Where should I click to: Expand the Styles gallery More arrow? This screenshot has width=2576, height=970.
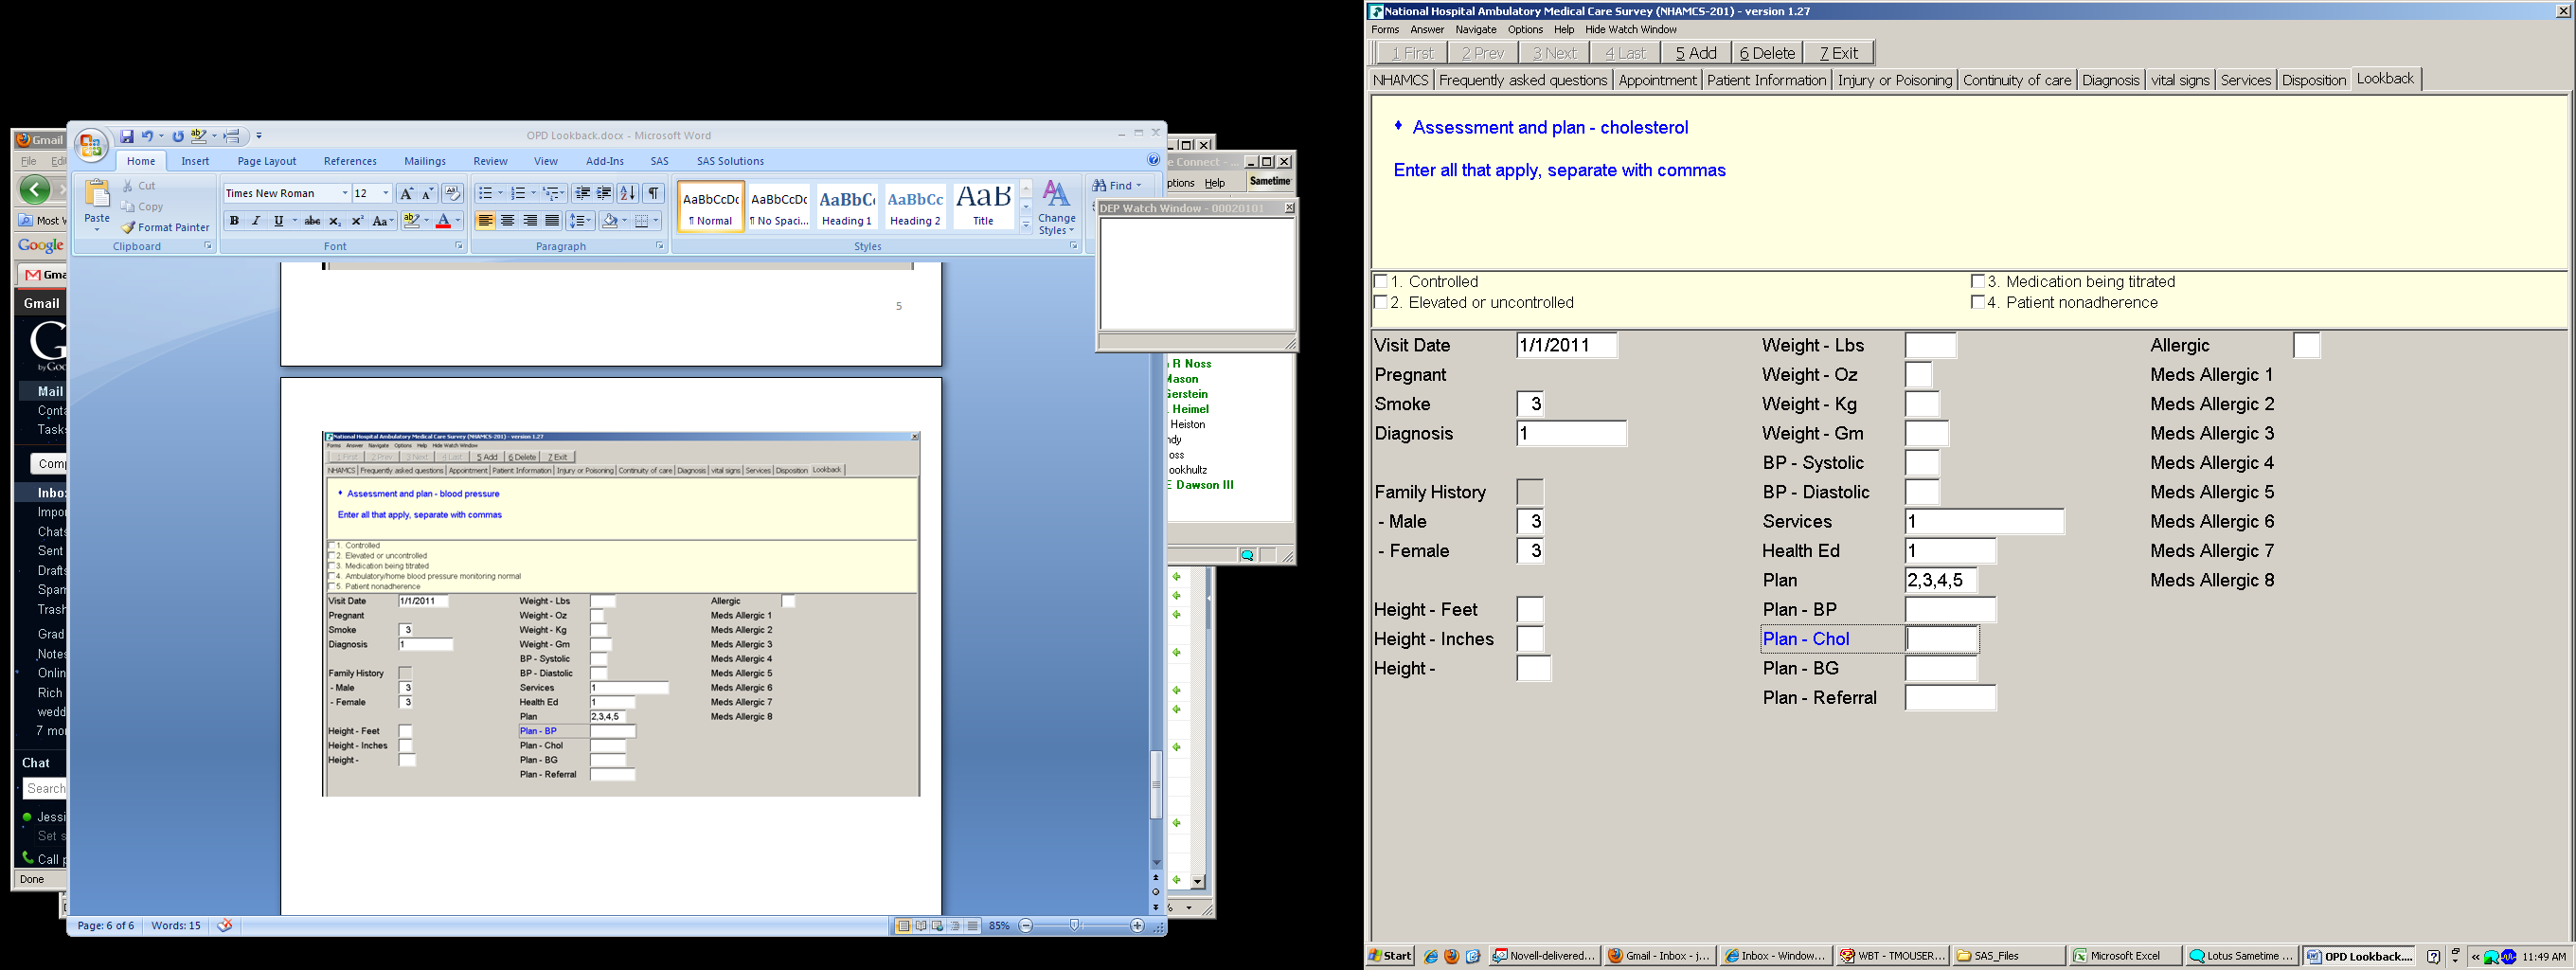pos(1026,225)
